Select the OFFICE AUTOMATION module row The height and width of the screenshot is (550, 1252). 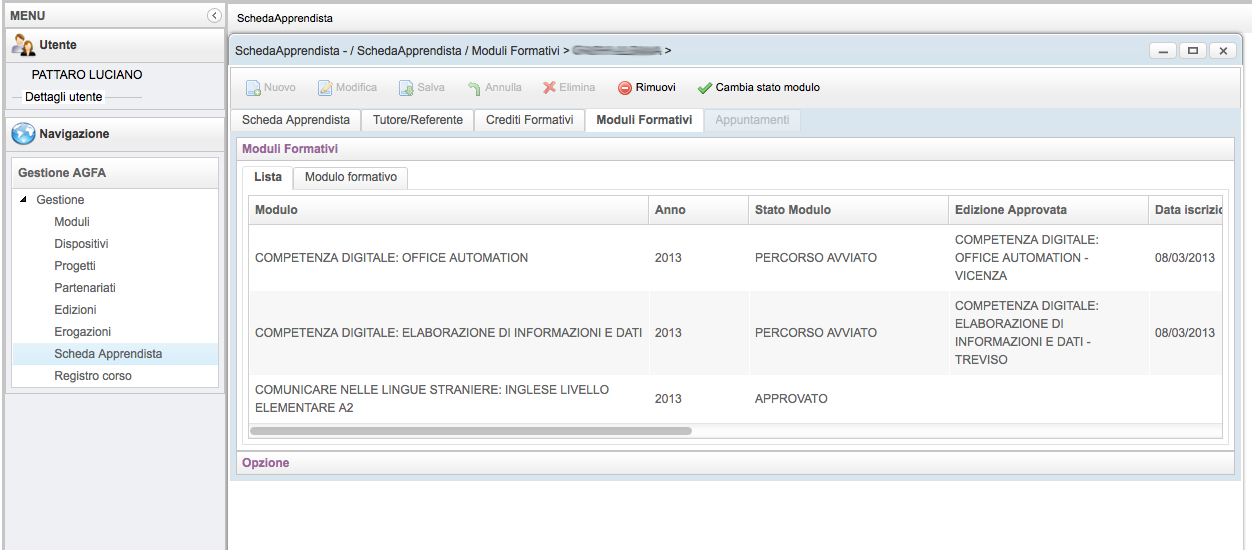(391, 258)
